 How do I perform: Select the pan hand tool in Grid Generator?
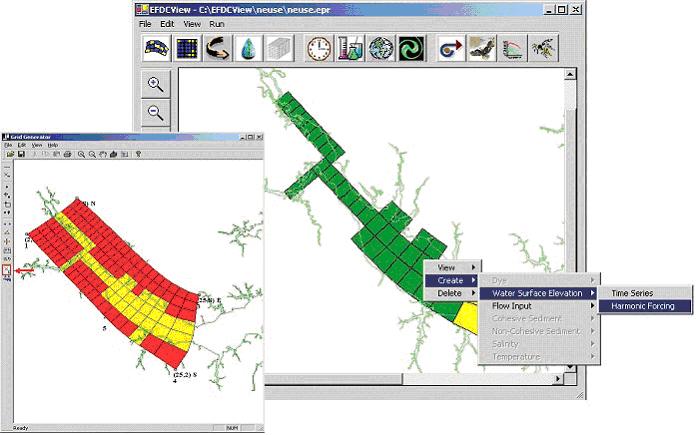click(103, 154)
